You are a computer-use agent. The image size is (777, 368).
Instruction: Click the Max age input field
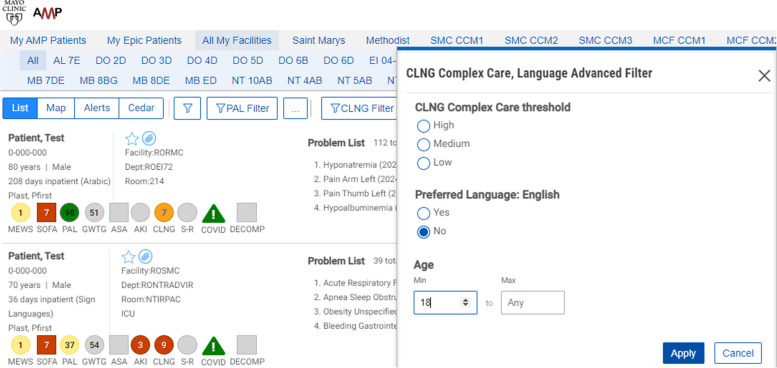click(x=533, y=303)
